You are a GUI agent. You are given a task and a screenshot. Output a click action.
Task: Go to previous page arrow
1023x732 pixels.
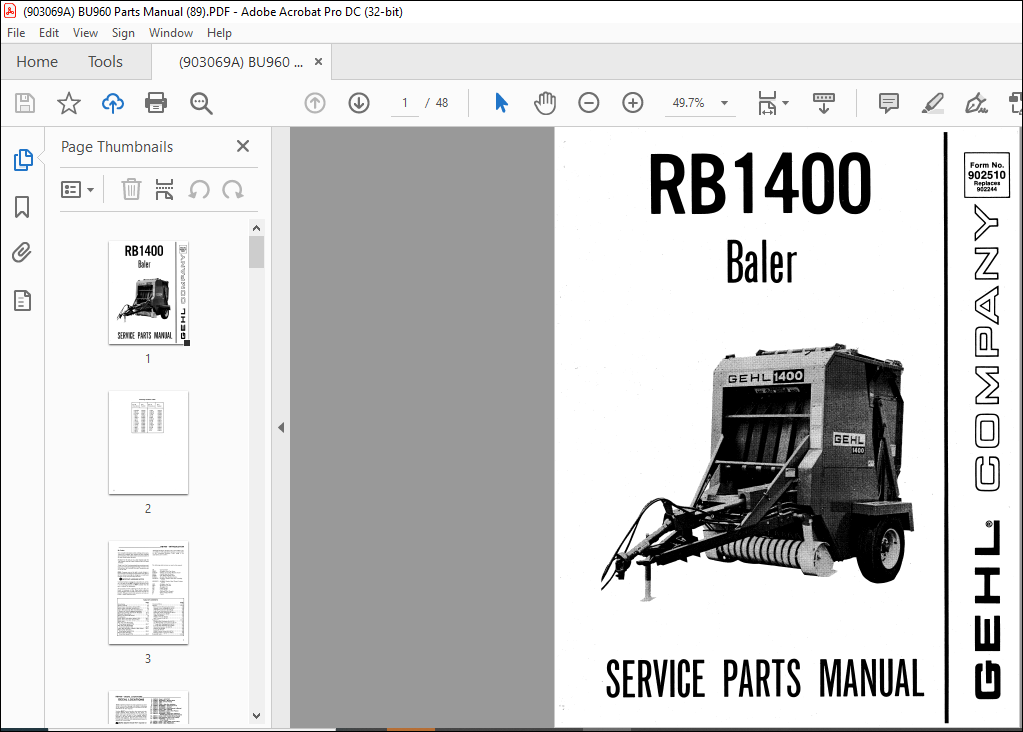[x=315, y=103]
